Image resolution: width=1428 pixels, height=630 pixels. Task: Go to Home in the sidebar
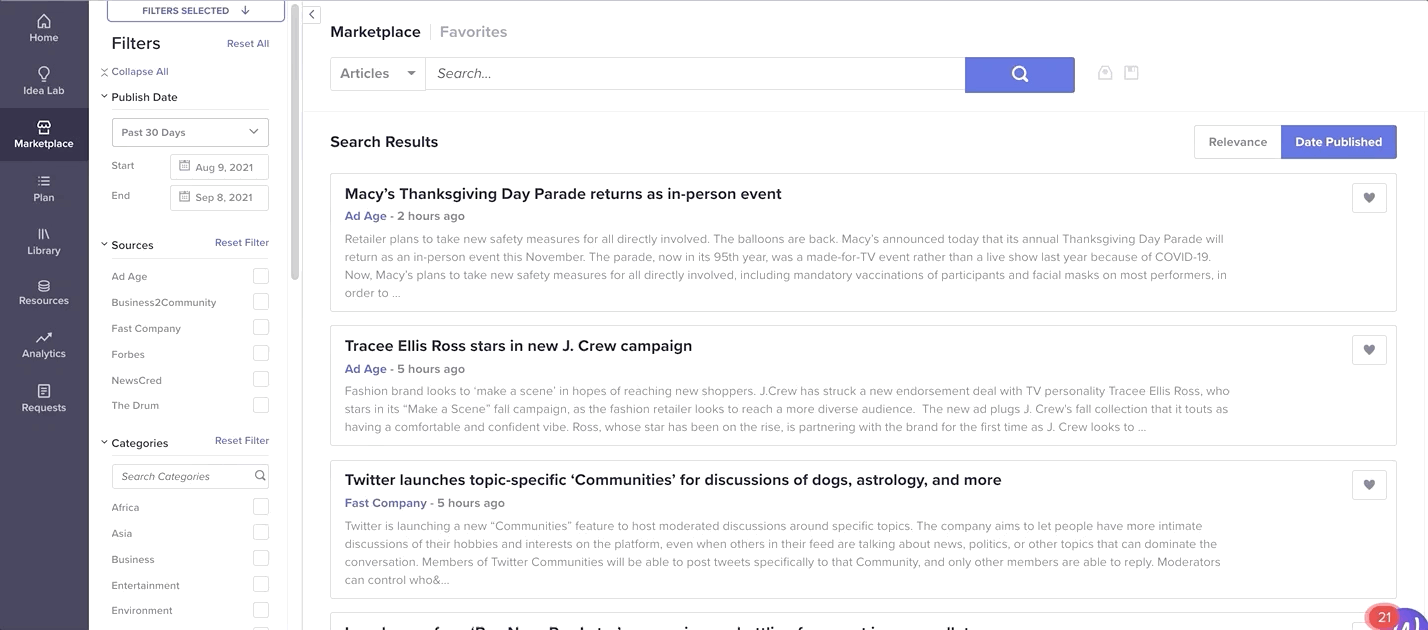pos(44,28)
